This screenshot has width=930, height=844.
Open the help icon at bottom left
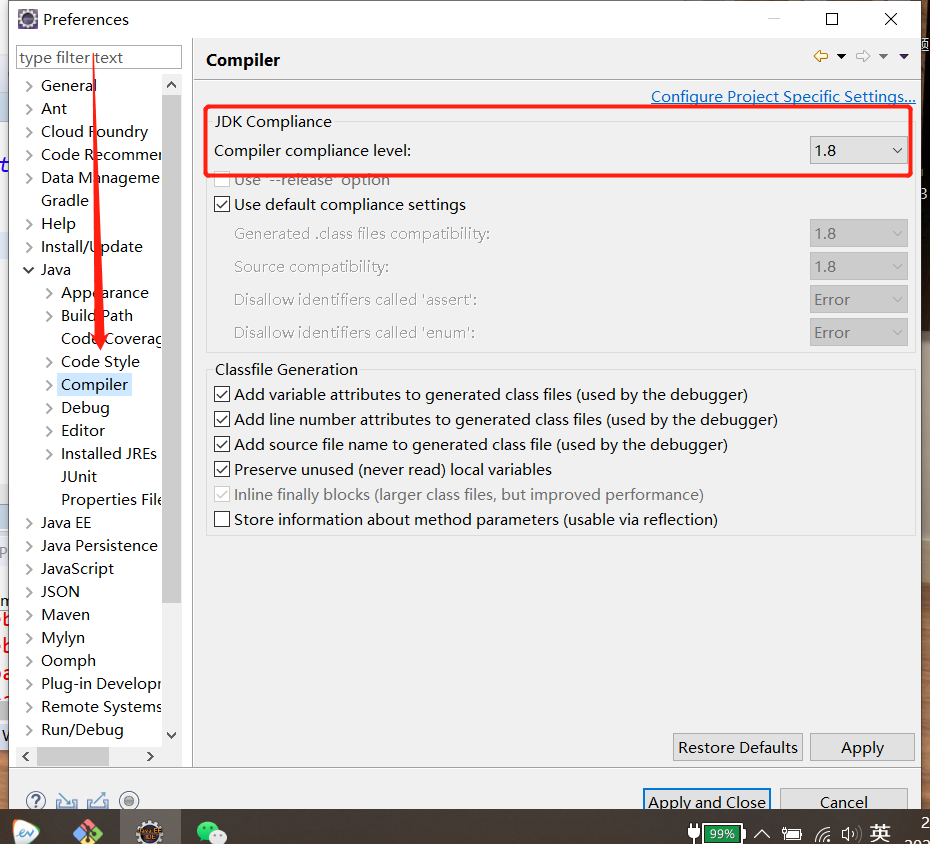(36, 801)
